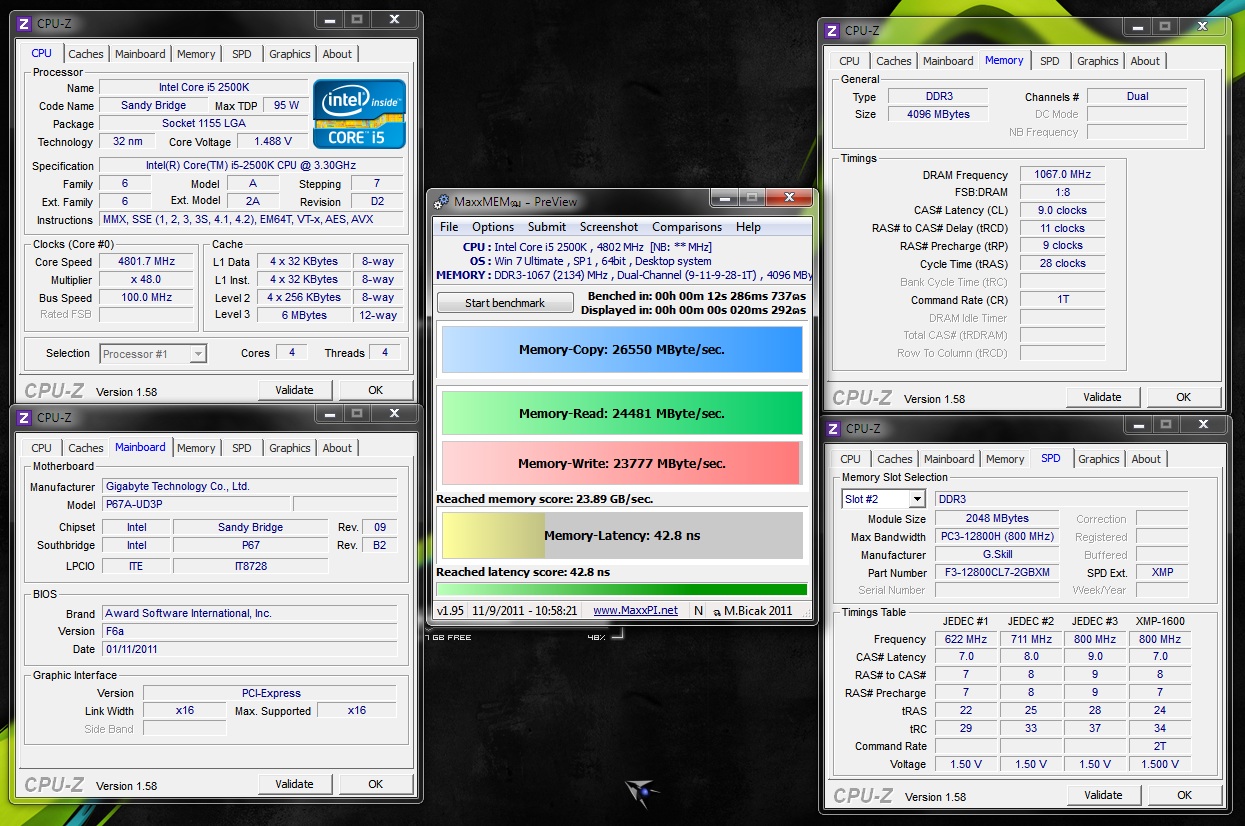The image size is (1245, 826).
Task: Click the DRAM Frequency value 1067.0 MHz
Action: pos(1063,174)
